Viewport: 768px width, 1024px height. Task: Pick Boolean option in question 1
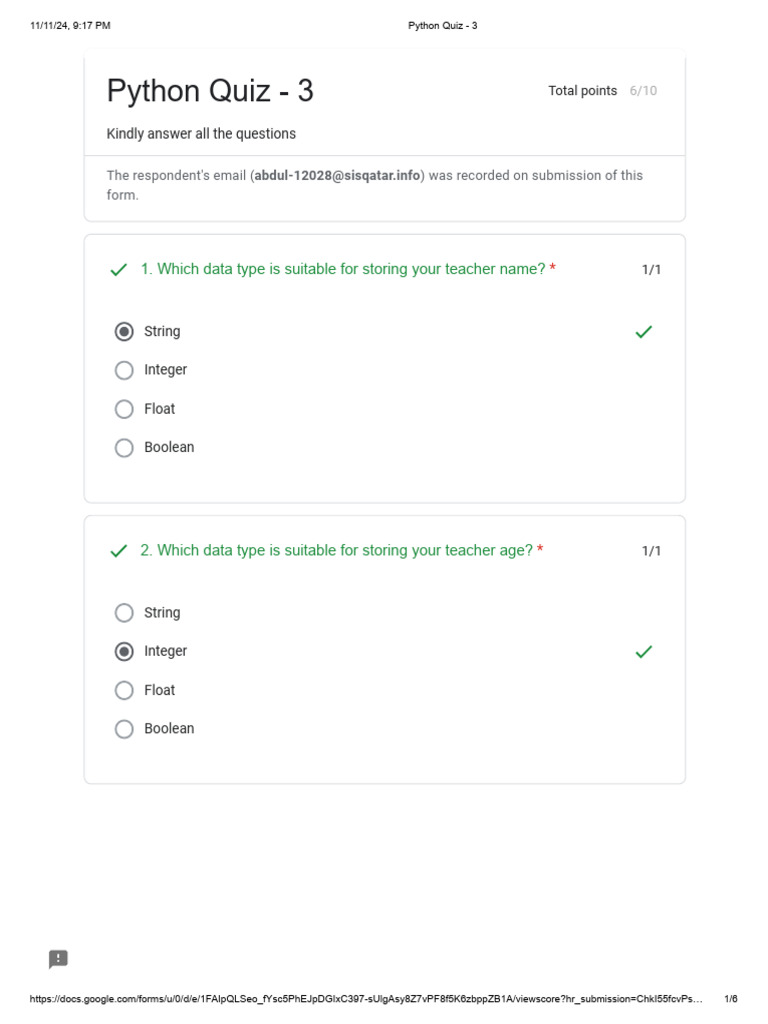[x=124, y=448]
